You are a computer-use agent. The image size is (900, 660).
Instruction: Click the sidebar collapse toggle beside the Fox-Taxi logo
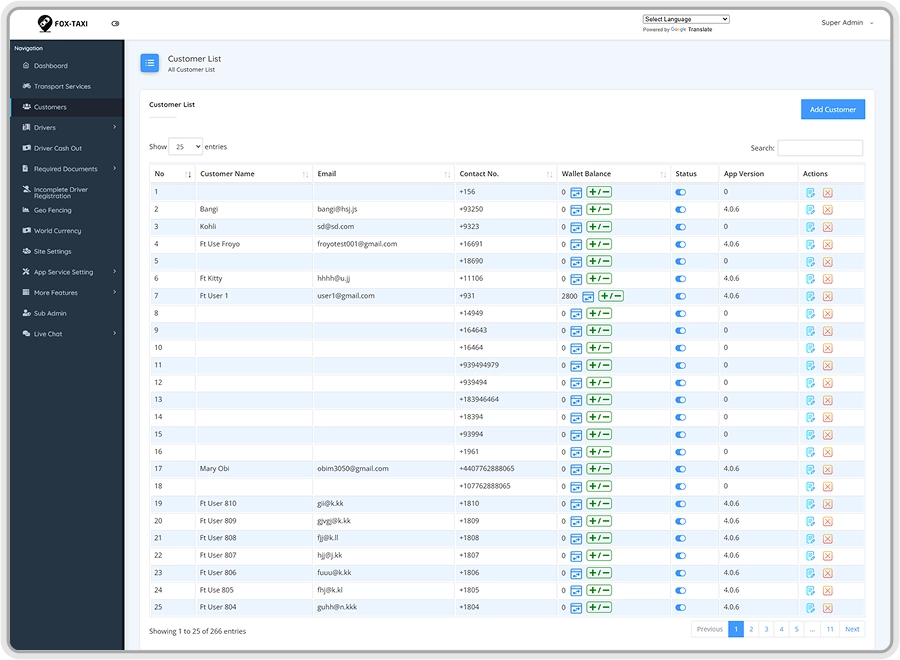click(x=115, y=24)
